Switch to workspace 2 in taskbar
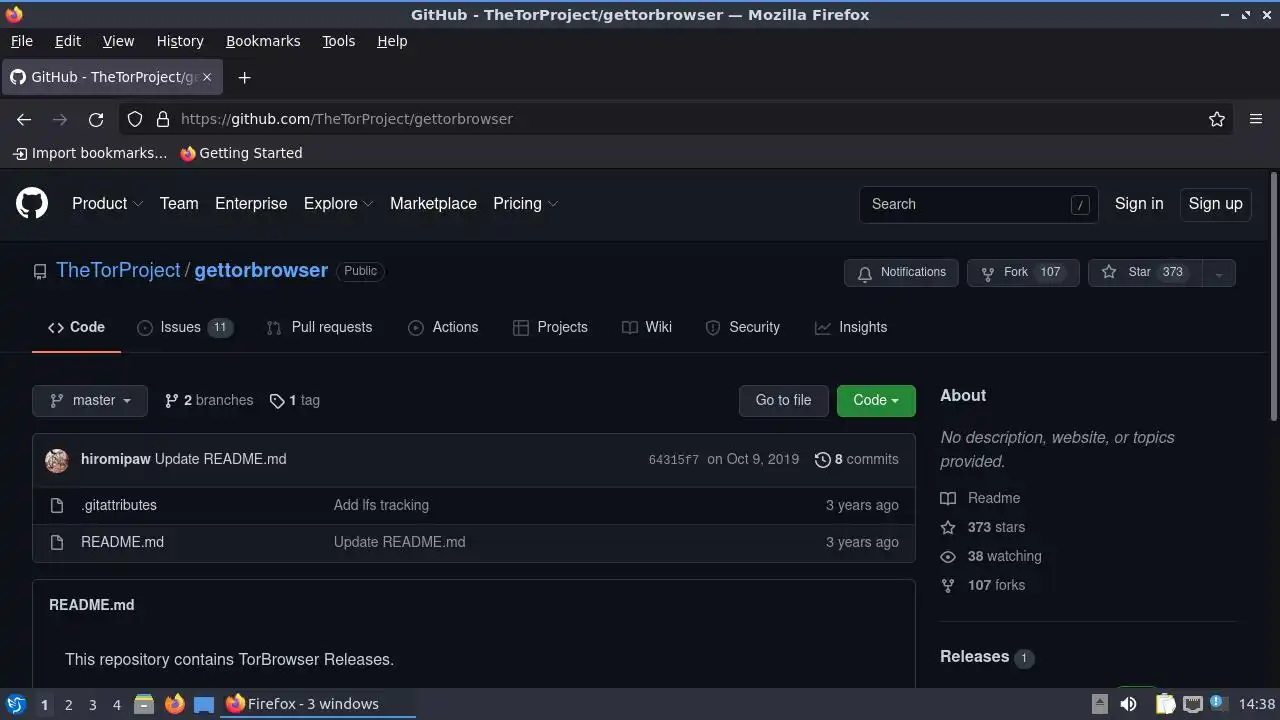Screen dimensions: 1280x720 click(68, 704)
